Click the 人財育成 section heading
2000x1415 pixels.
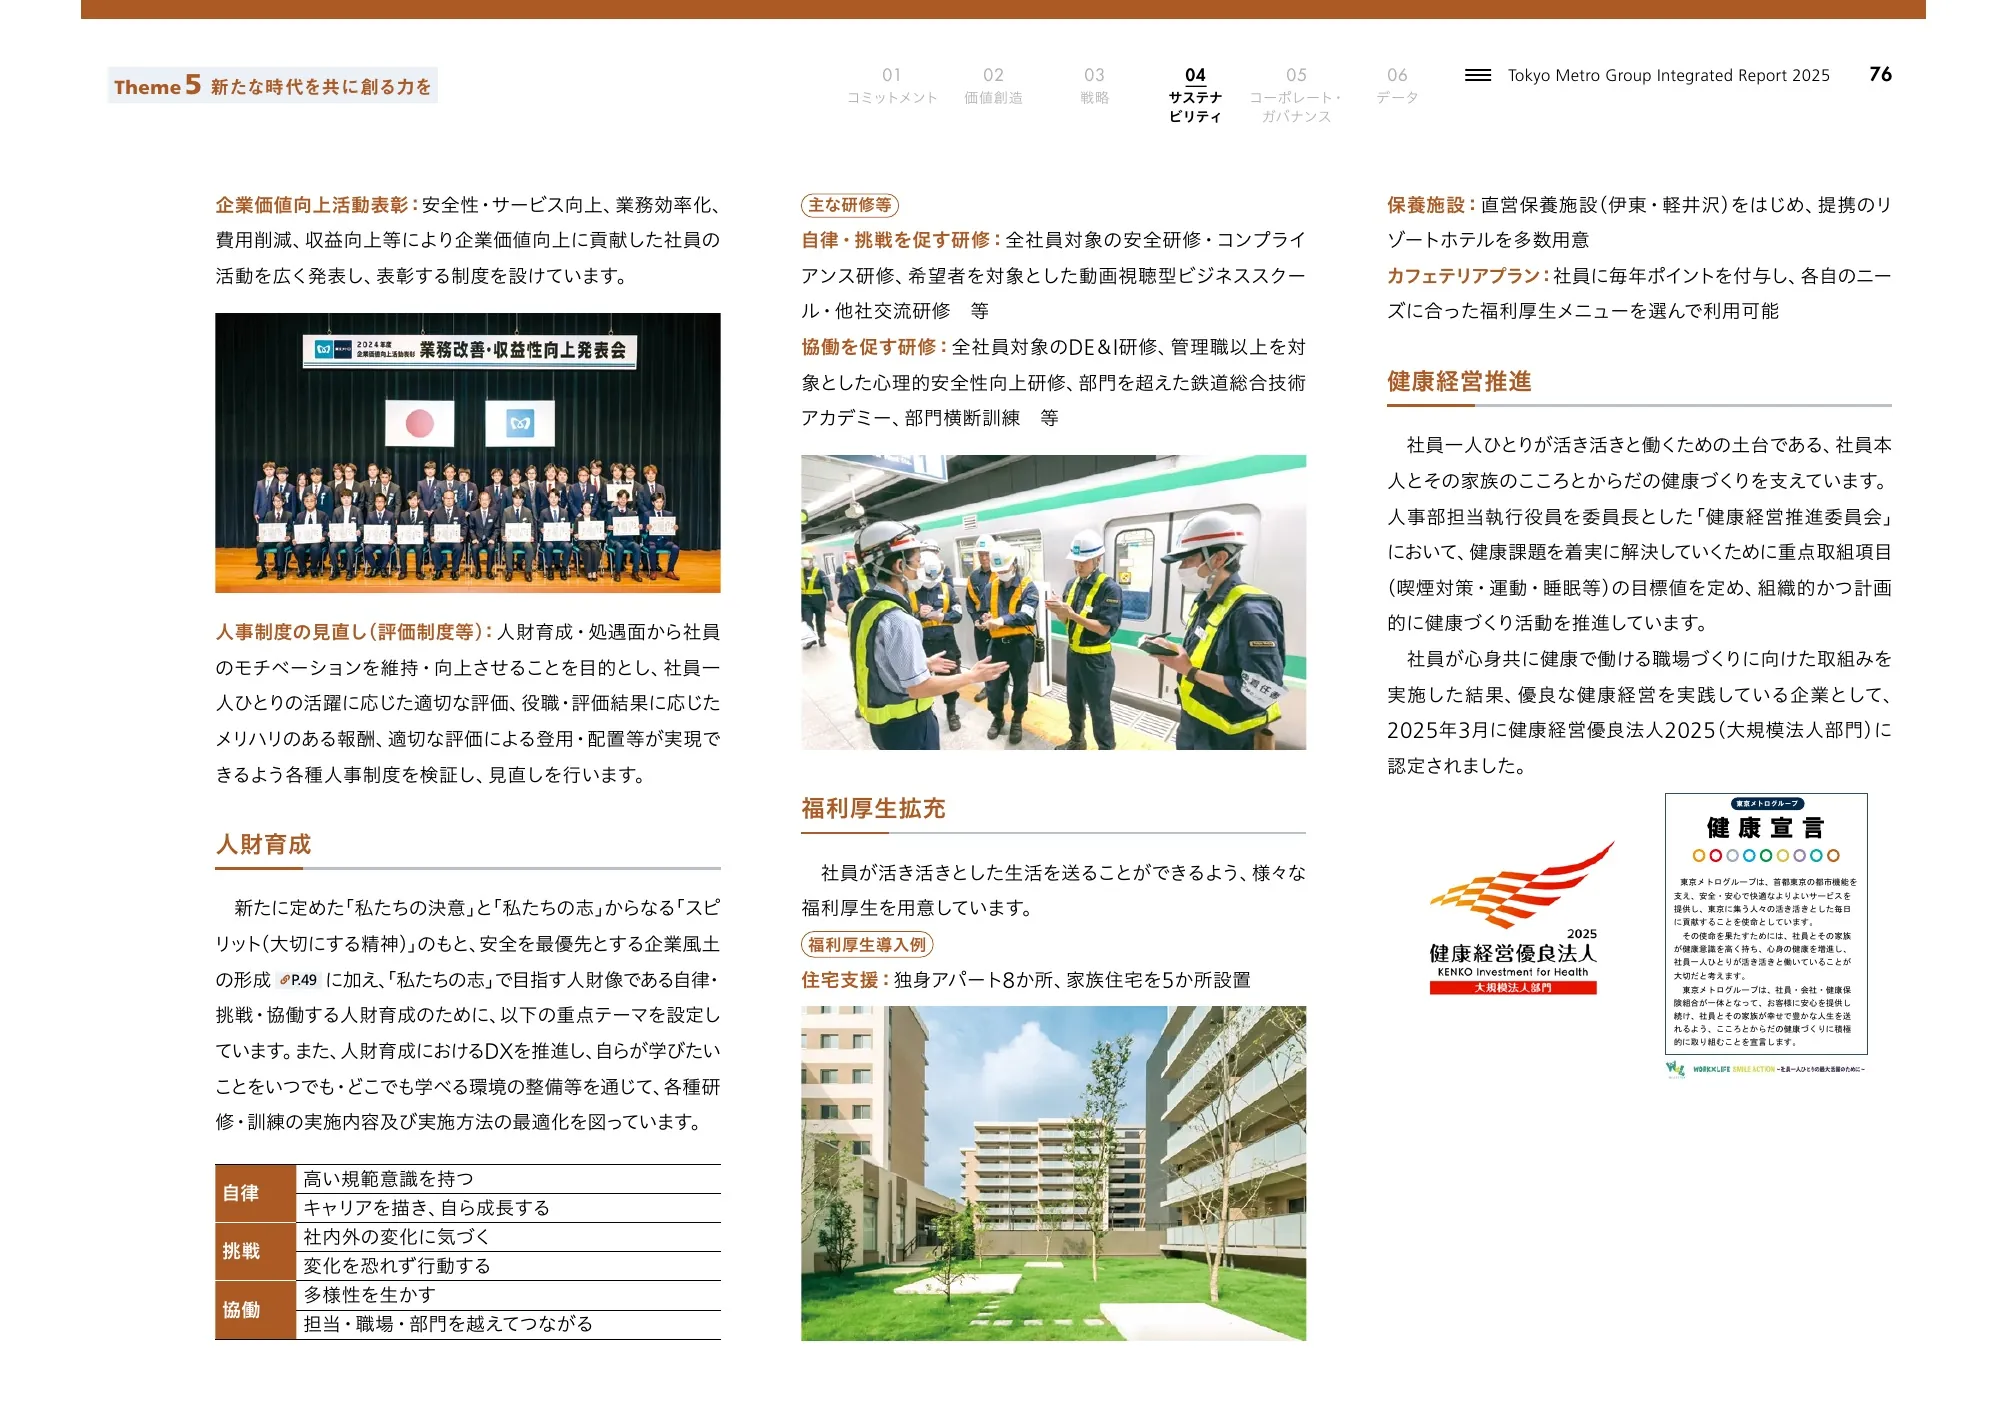tap(264, 845)
